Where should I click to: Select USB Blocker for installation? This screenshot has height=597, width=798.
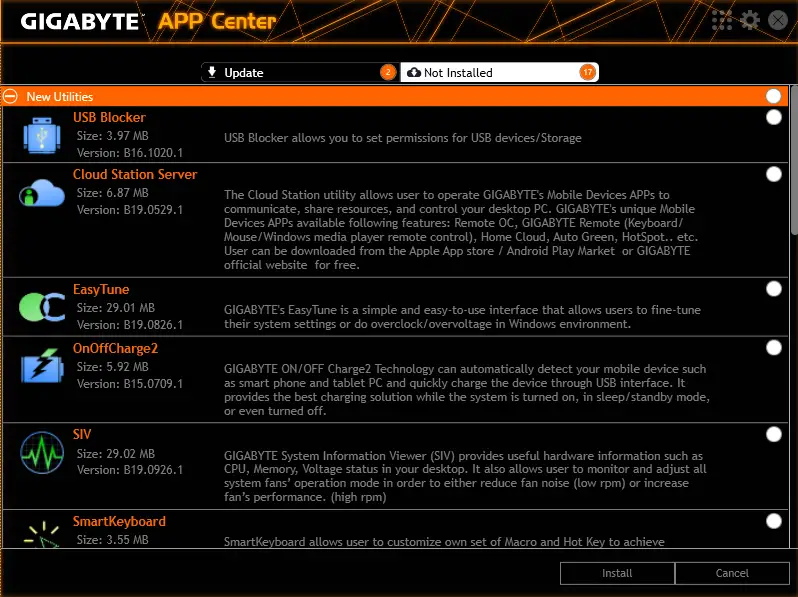[x=774, y=117]
